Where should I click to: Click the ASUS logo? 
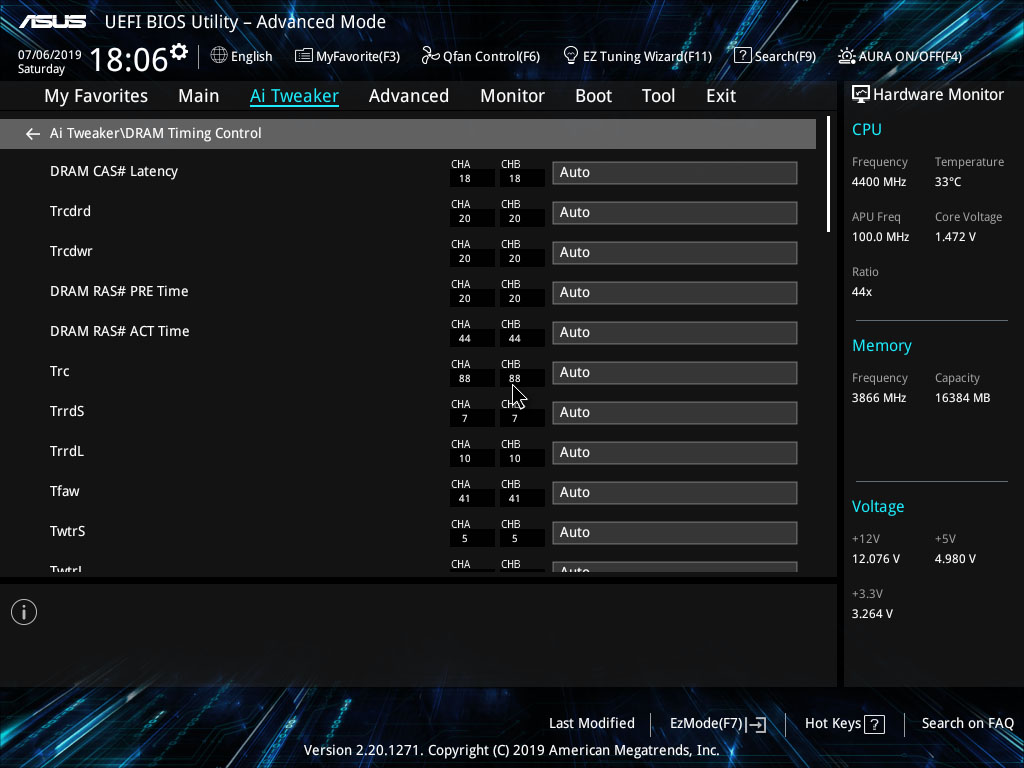(x=52, y=22)
